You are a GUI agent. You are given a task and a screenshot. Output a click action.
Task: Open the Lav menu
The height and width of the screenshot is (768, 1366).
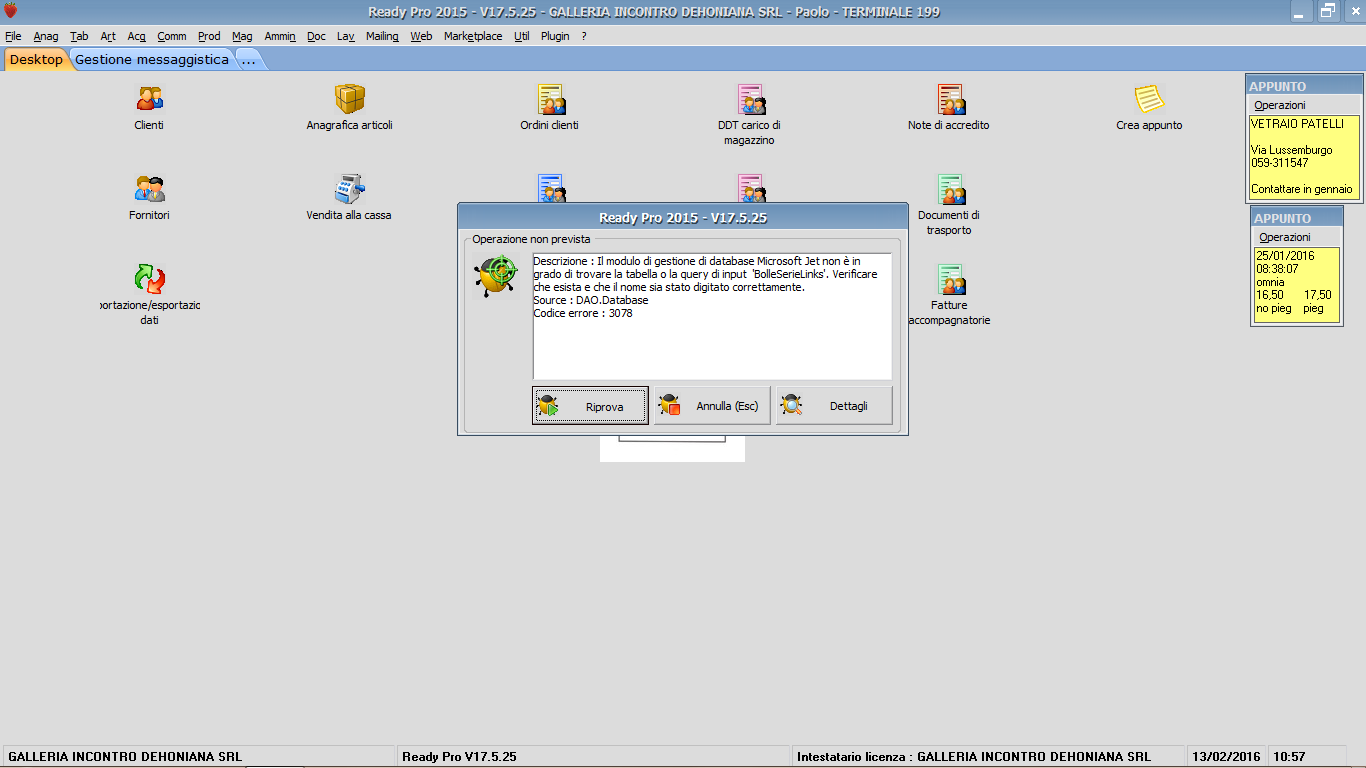click(346, 36)
